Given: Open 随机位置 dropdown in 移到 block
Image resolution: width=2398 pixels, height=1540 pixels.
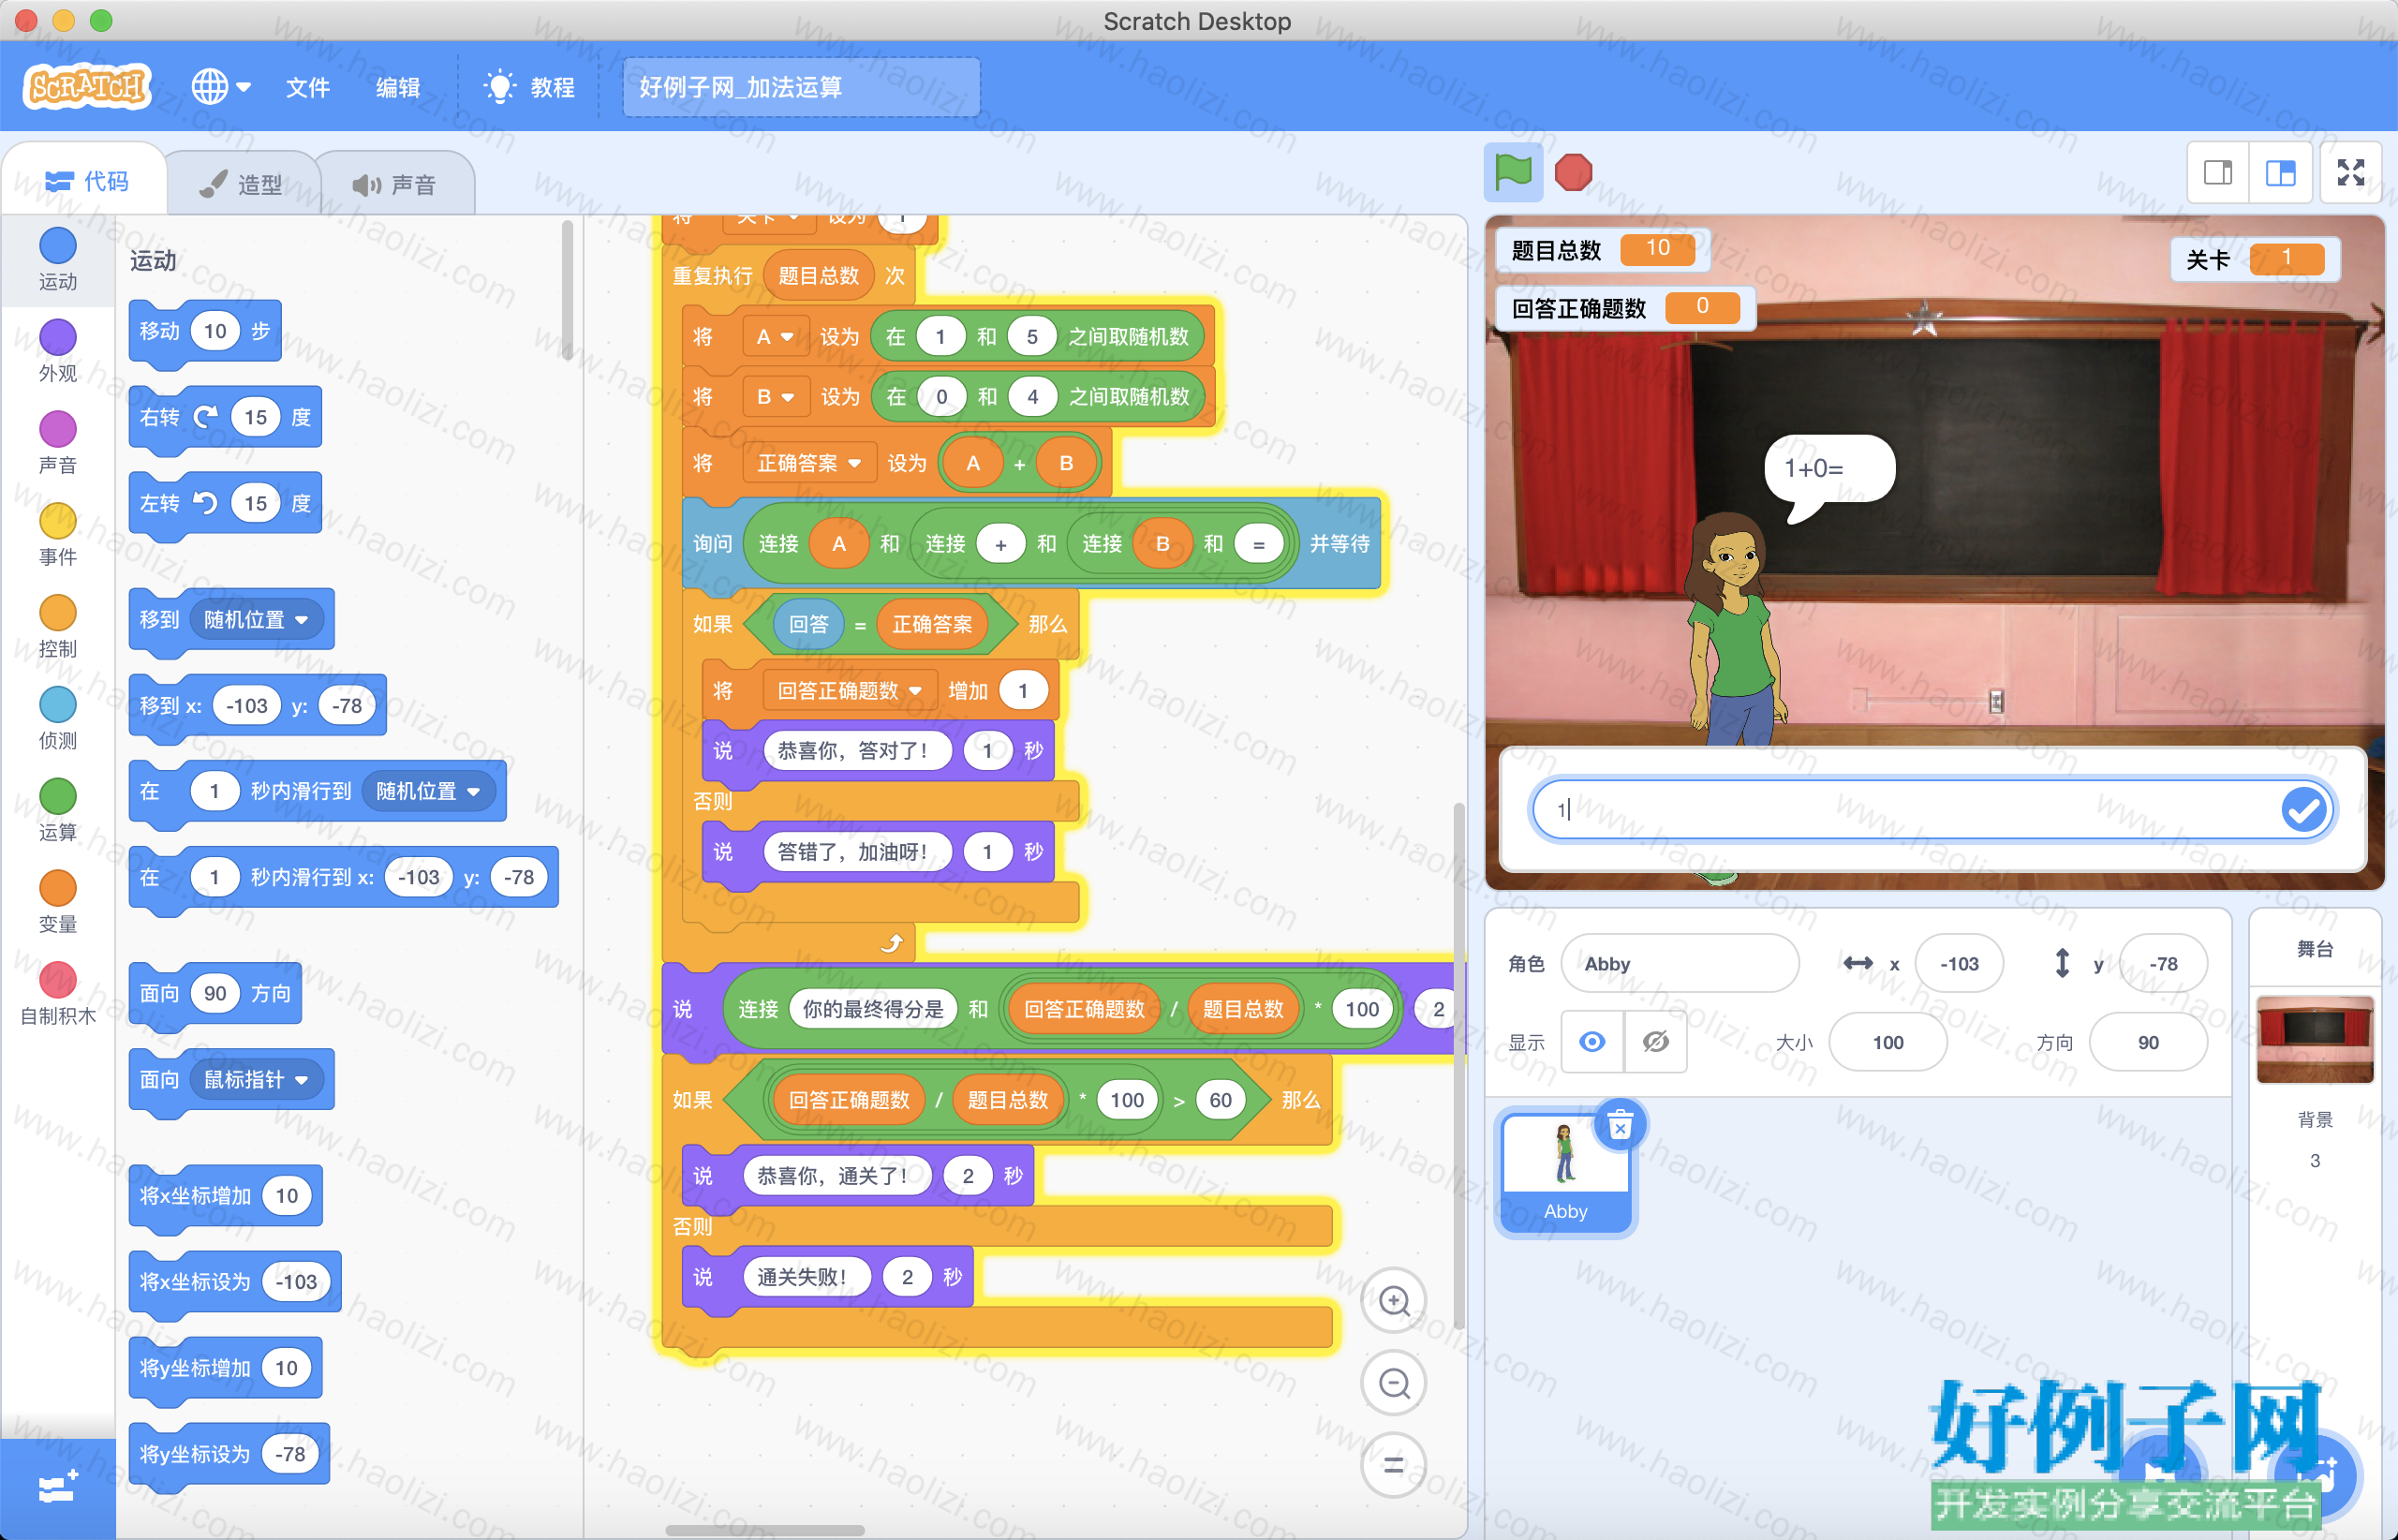Looking at the screenshot, I should coord(256,619).
